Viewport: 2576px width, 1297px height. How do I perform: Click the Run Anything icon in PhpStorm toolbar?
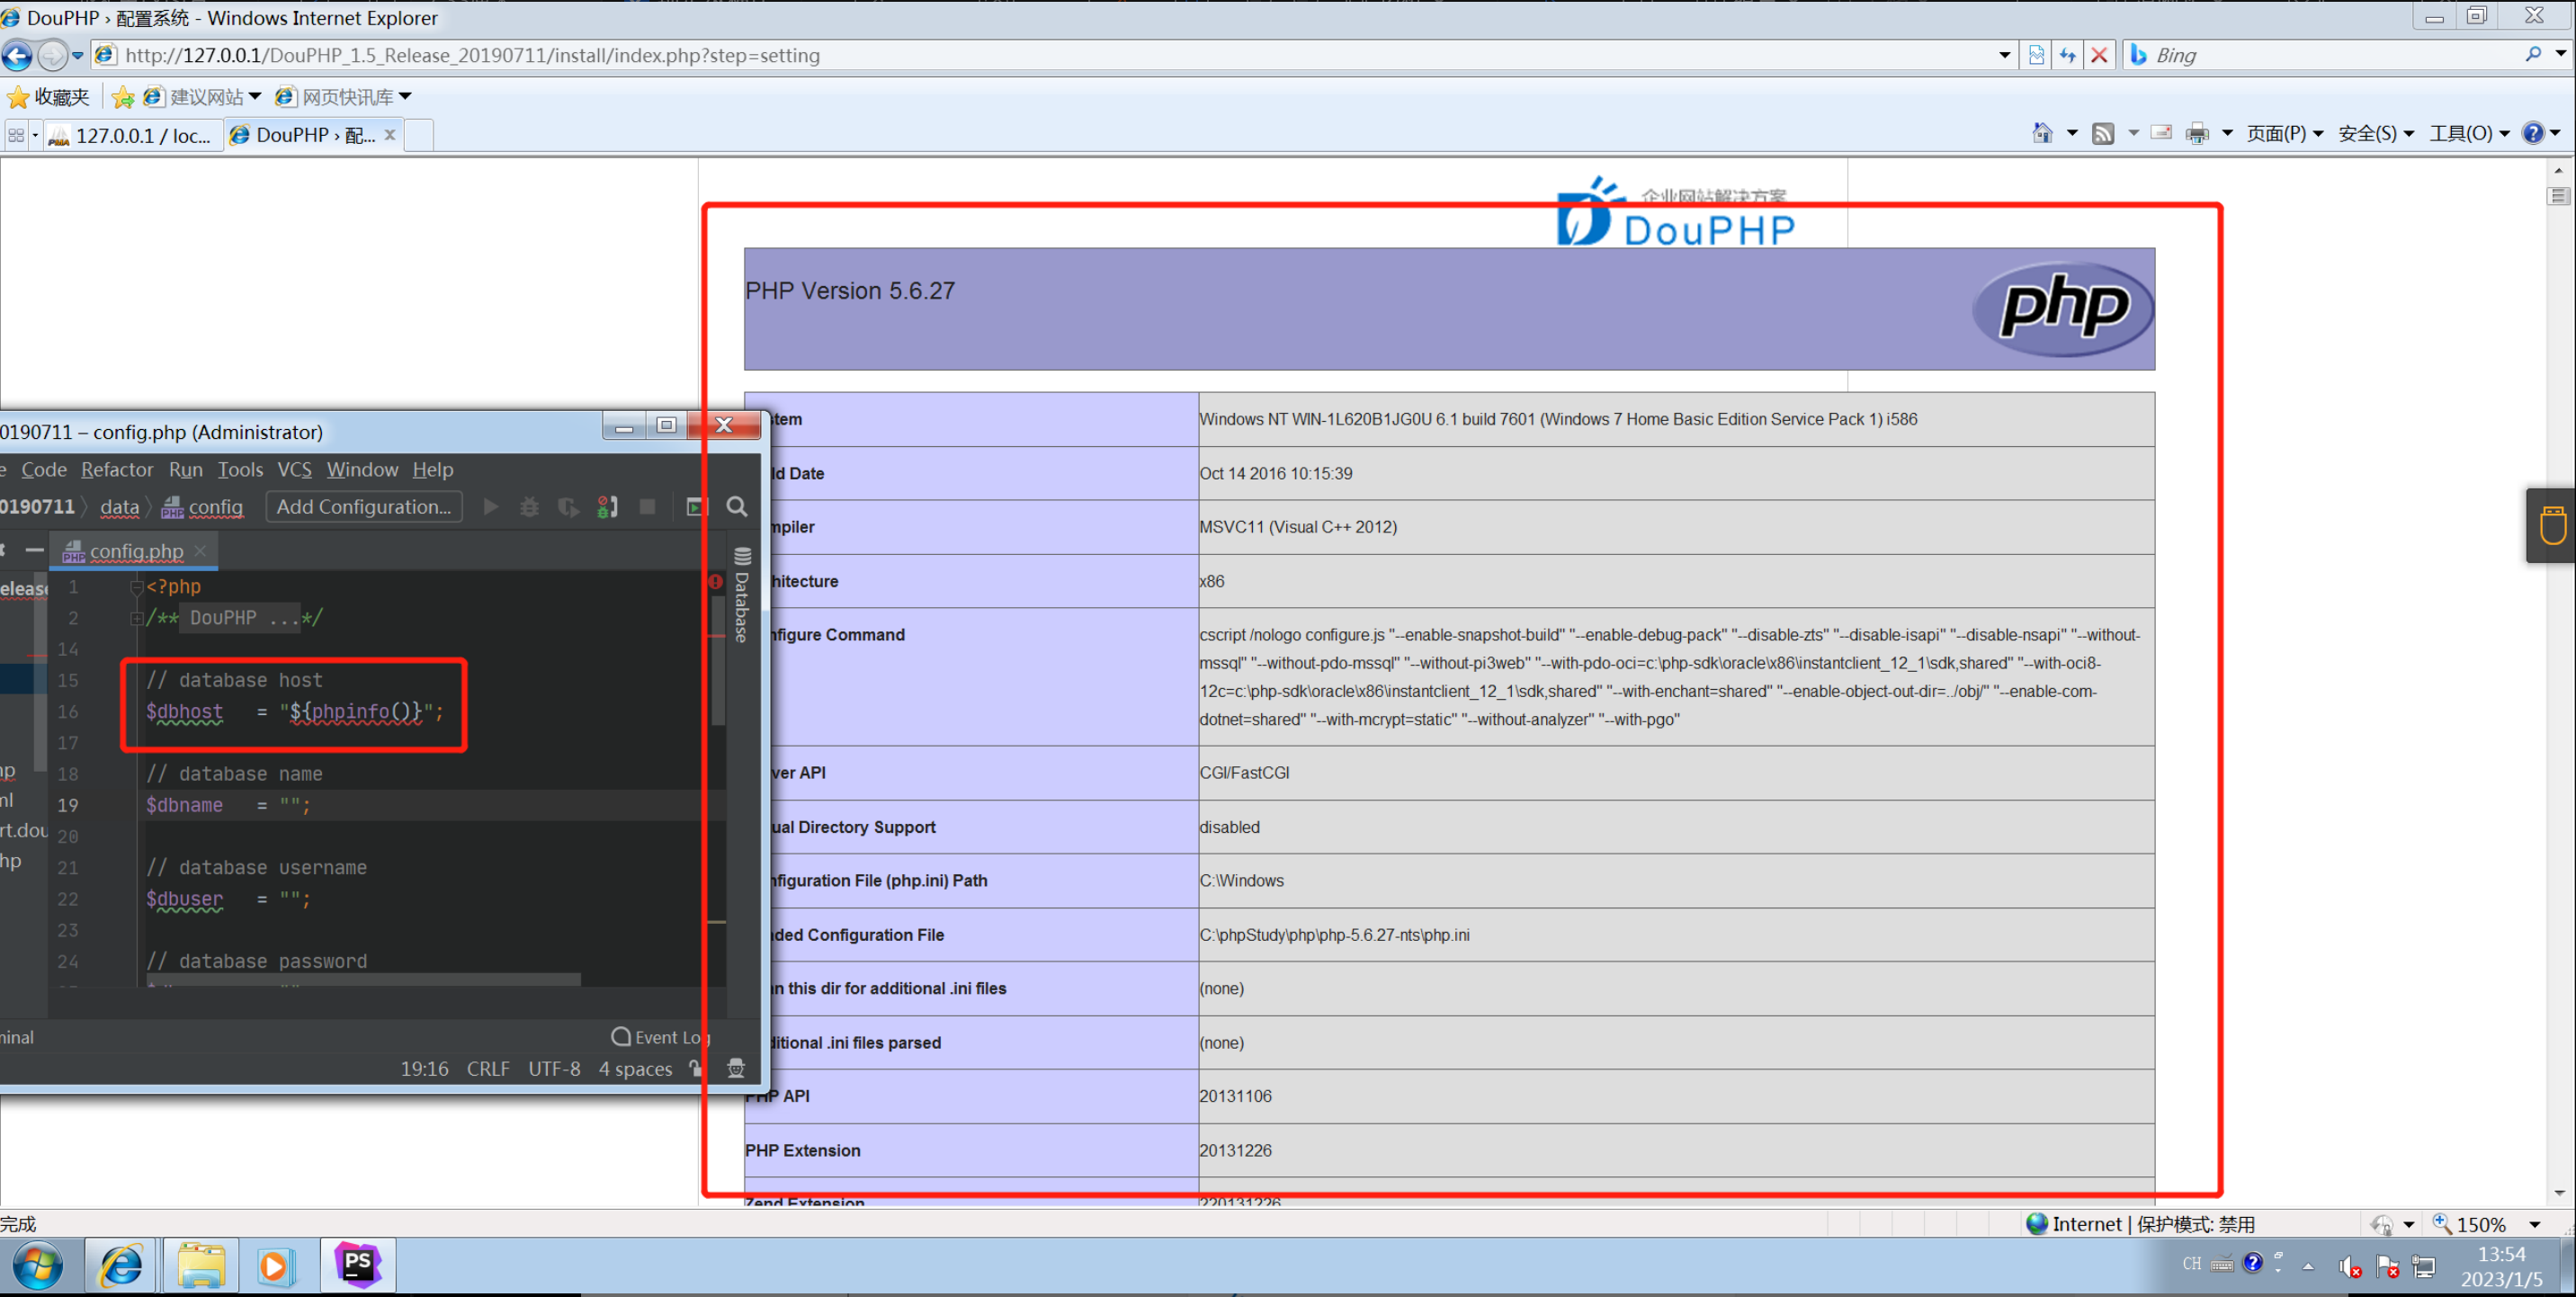pyautogui.click(x=696, y=507)
